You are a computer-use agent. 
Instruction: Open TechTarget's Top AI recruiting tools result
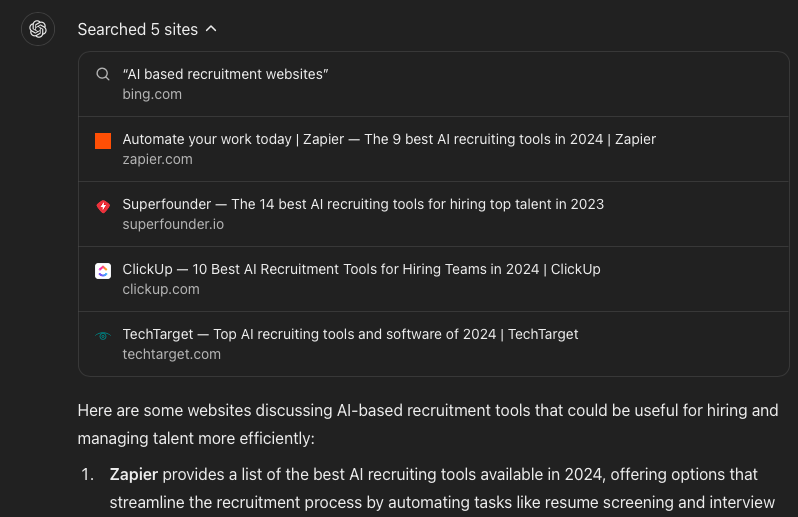pyautogui.click(x=351, y=334)
